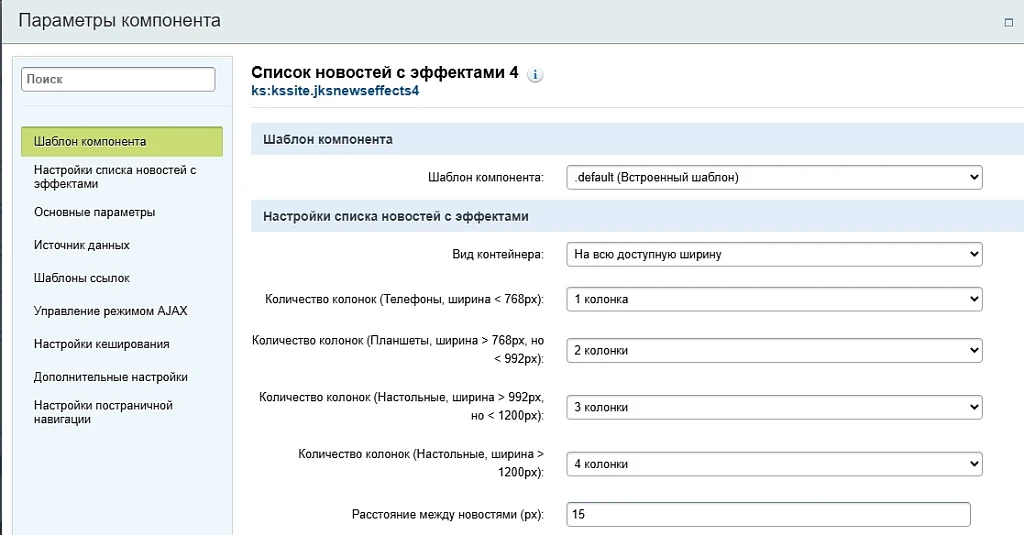This screenshot has width=1024, height=535.
Task: Click the search field in sidebar
Action: (118, 79)
